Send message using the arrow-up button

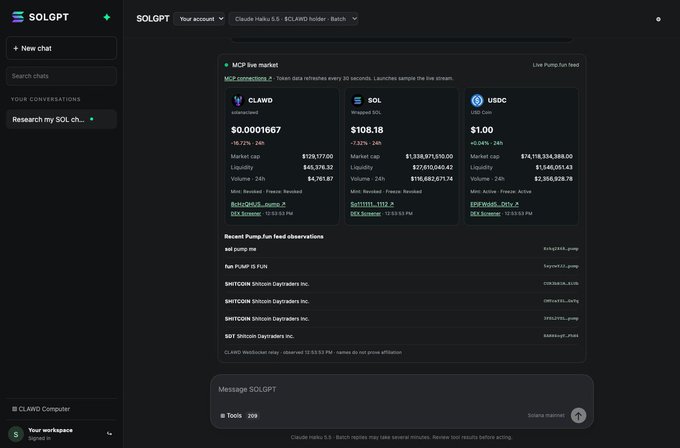pyautogui.click(x=578, y=415)
